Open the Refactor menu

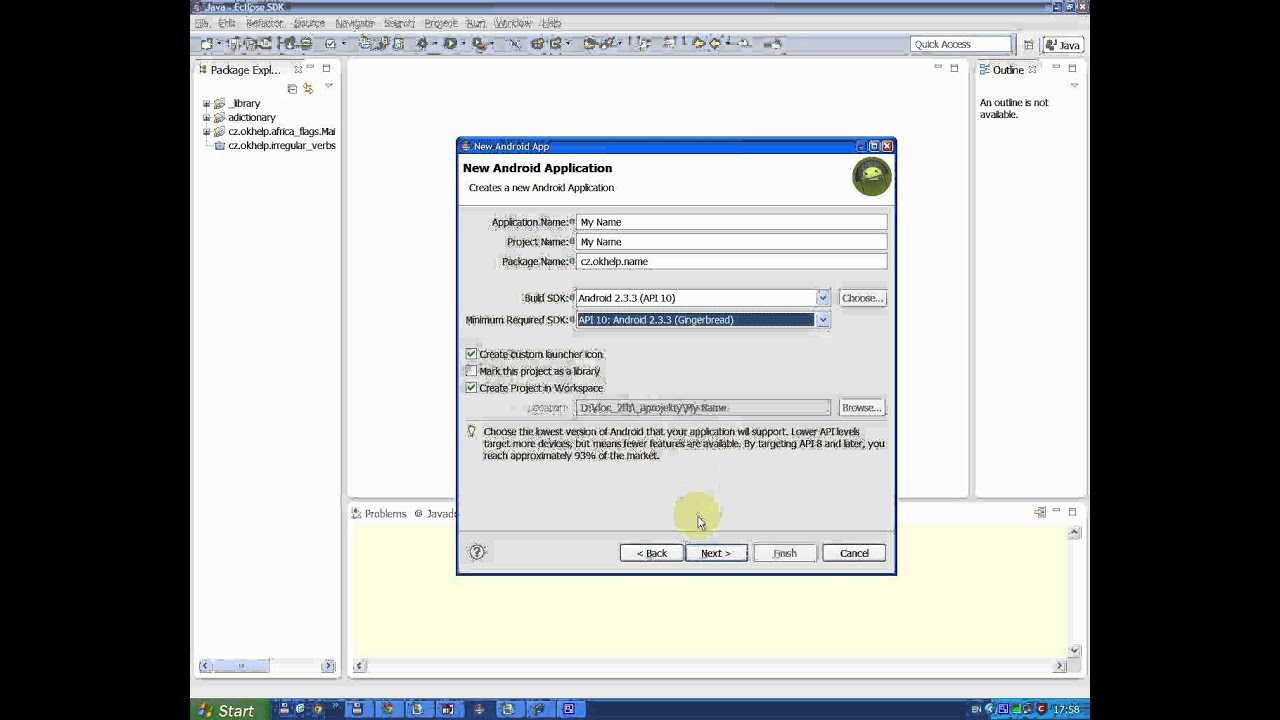(265, 23)
